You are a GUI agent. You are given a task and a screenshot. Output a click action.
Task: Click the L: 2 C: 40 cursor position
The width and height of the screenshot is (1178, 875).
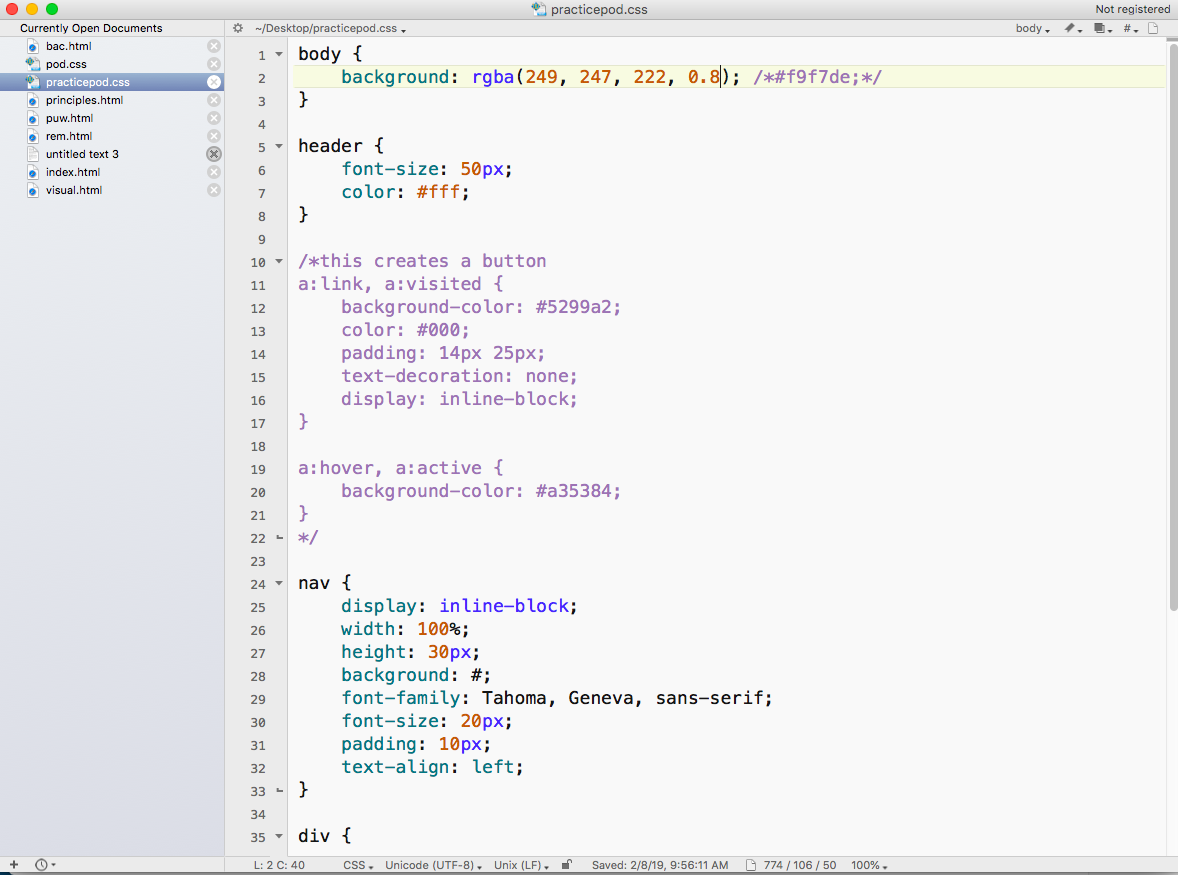279,865
